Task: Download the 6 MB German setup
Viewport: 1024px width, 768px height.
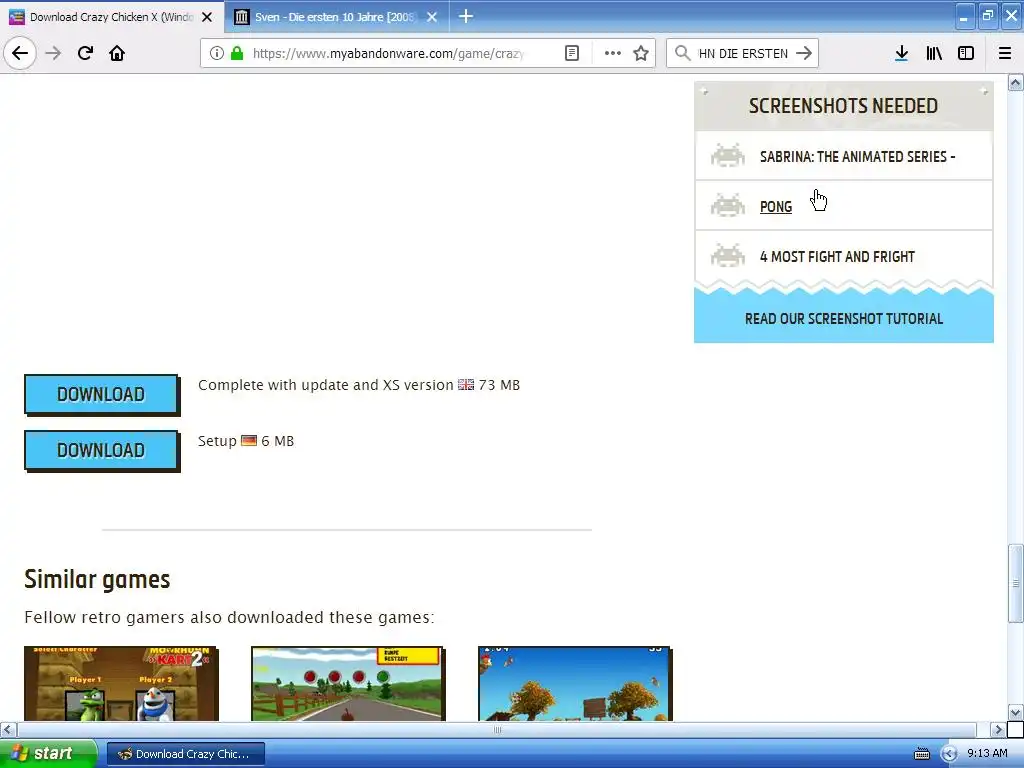Action: [x=101, y=450]
